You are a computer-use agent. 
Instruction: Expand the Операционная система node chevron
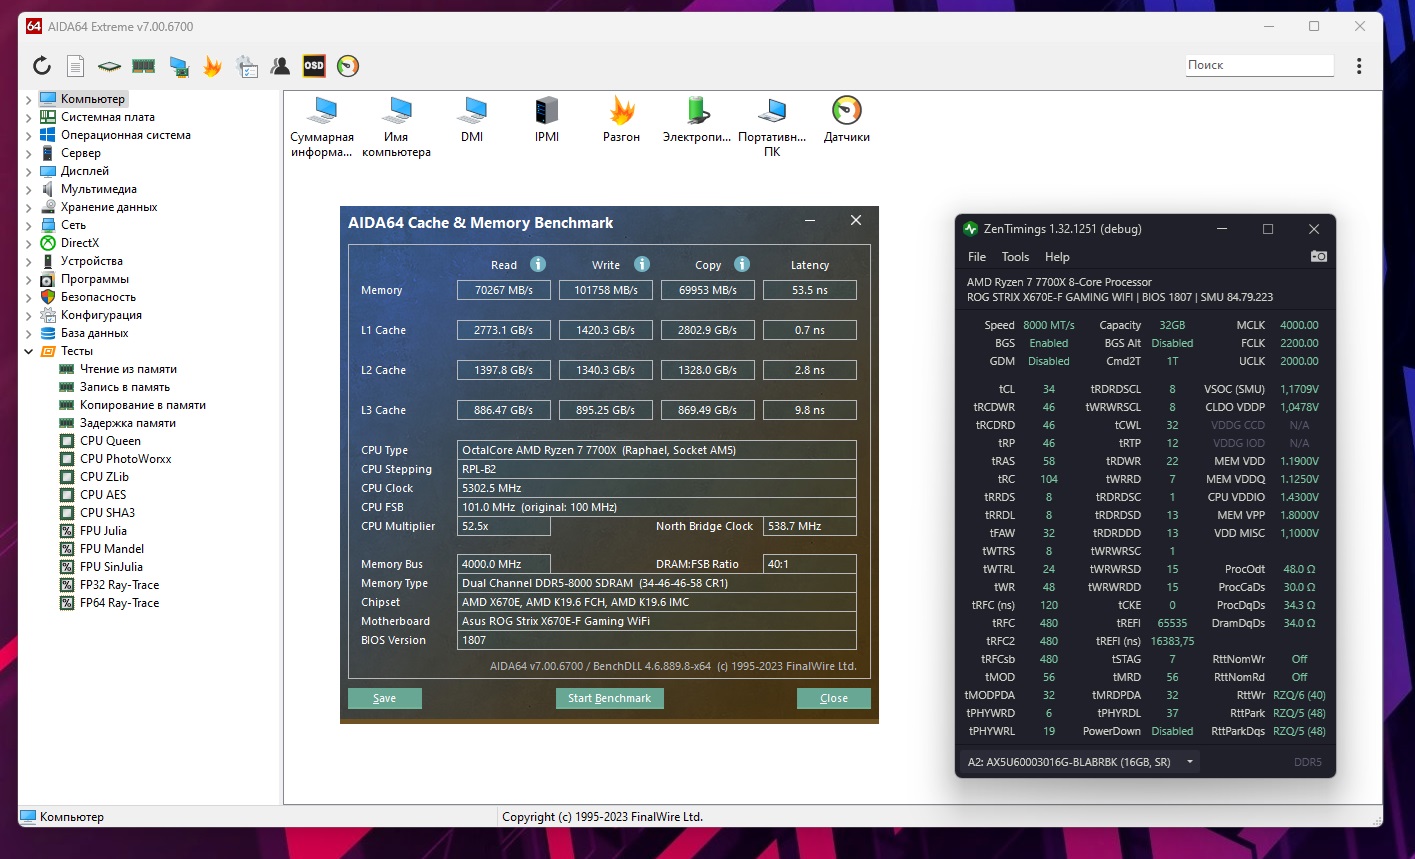pyautogui.click(x=28, y=135)
